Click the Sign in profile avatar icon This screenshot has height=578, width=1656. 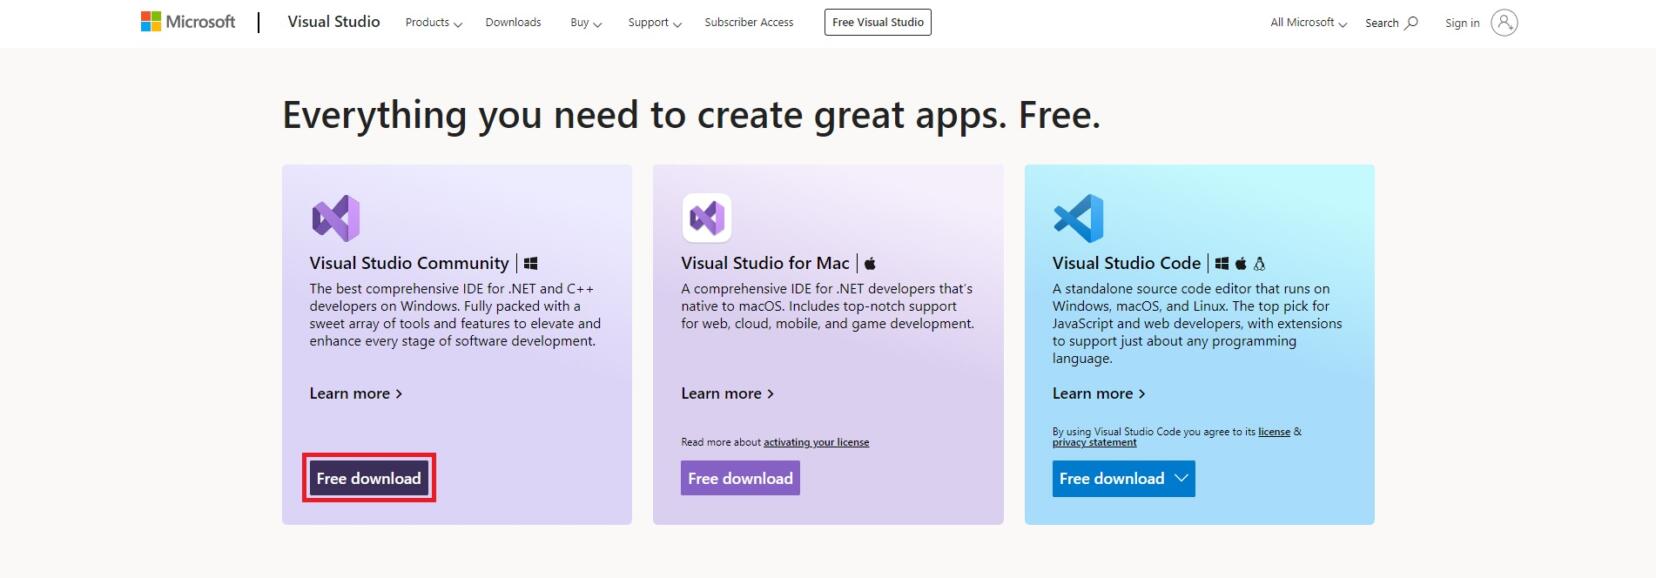coord(1504,23)
